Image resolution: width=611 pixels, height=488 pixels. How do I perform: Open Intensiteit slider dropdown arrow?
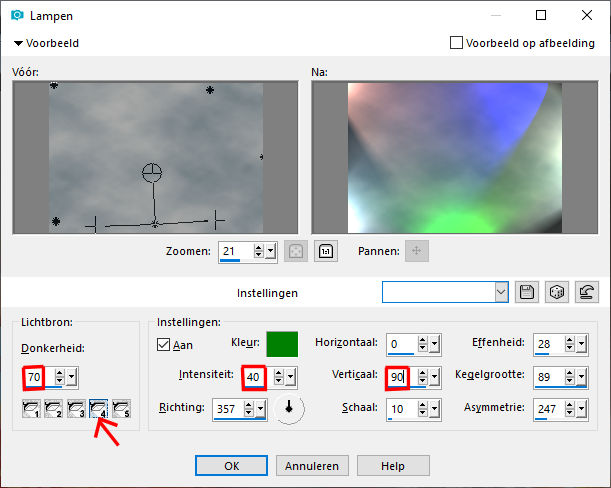(291, 377)
